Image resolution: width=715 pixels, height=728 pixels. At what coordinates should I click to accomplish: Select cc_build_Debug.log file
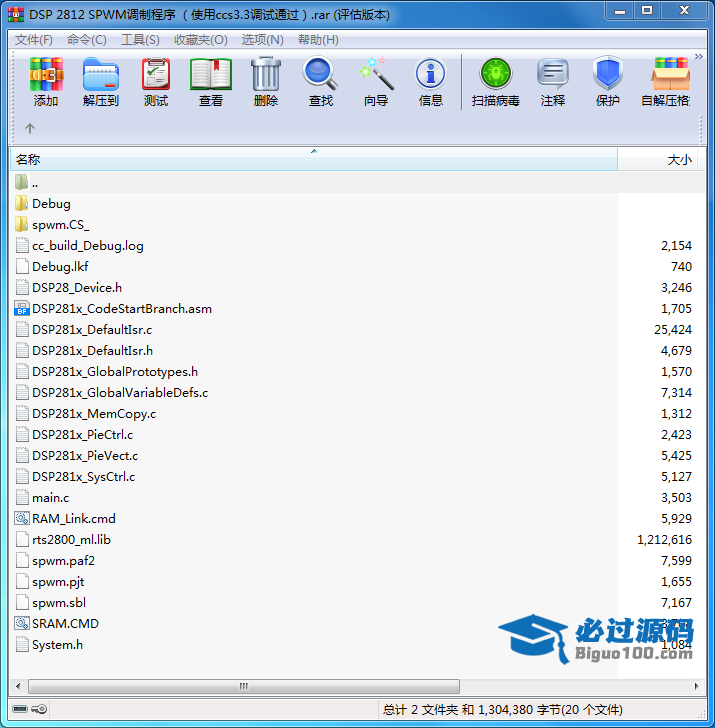pyautogui.click(x=88, y=246)
